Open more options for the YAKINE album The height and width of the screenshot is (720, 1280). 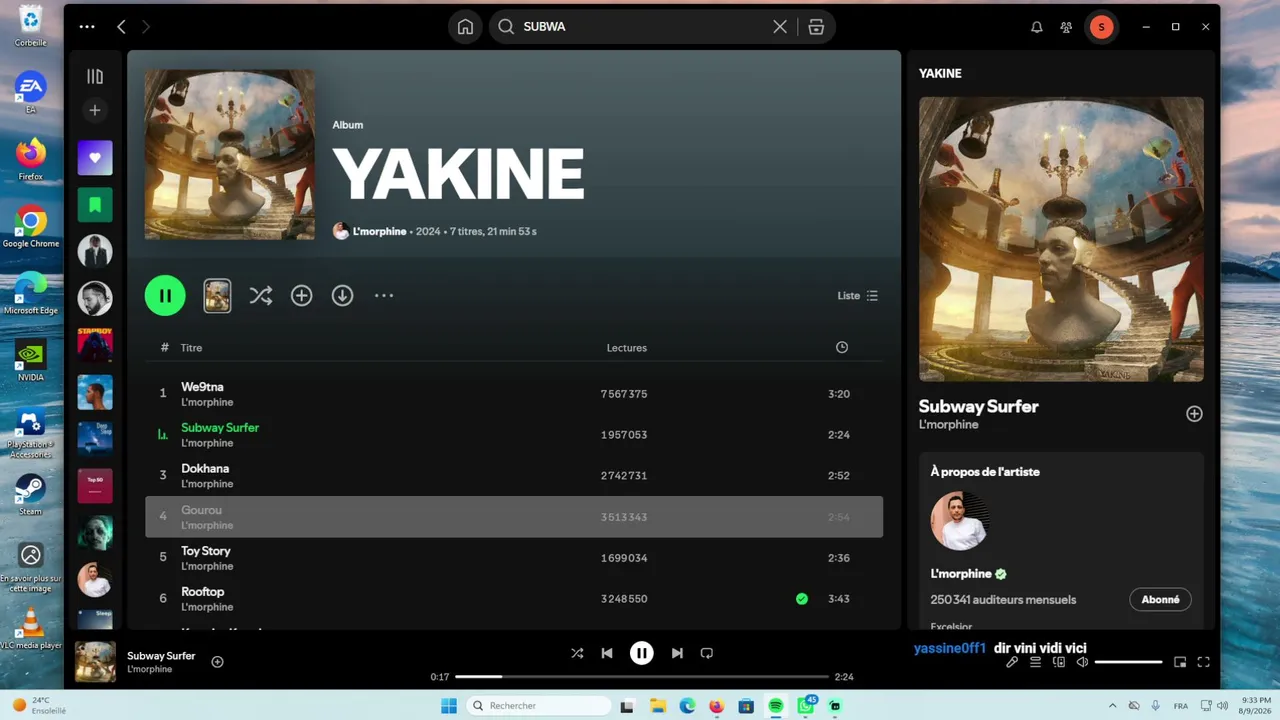point(384,296)
